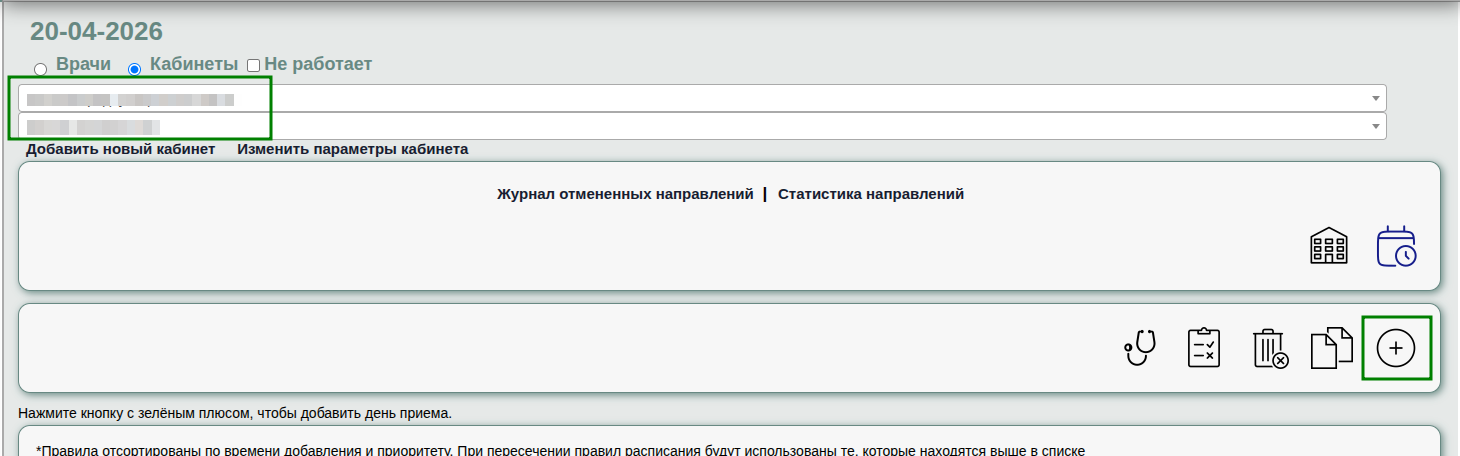Click Изменить параметры кабинета link

point(352,150)
